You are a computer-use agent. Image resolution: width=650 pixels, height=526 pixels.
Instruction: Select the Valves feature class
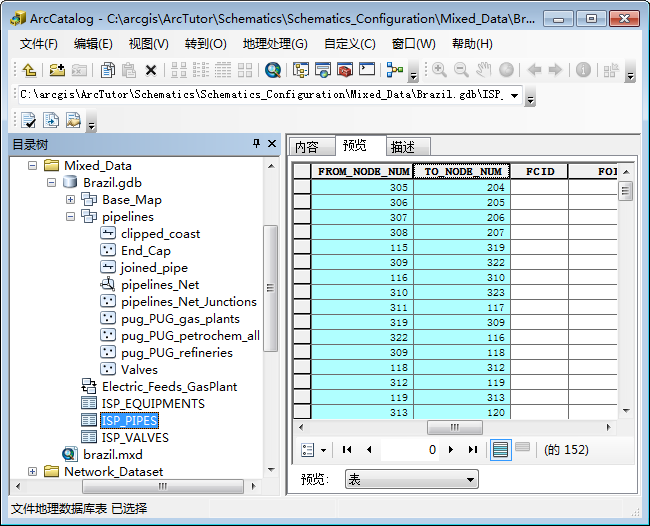click(139, 370)
